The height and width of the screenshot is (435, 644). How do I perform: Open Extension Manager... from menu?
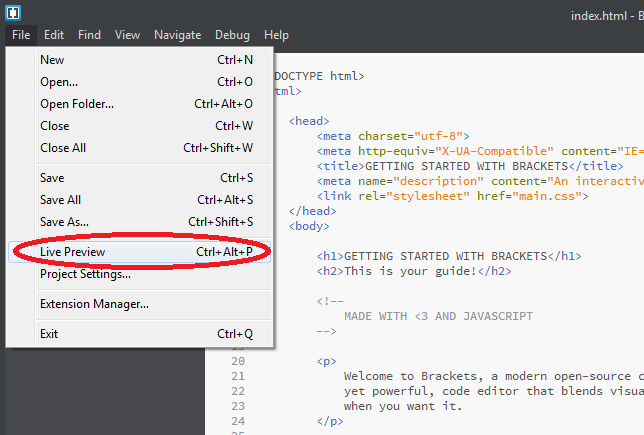click(x=139, y=304)
